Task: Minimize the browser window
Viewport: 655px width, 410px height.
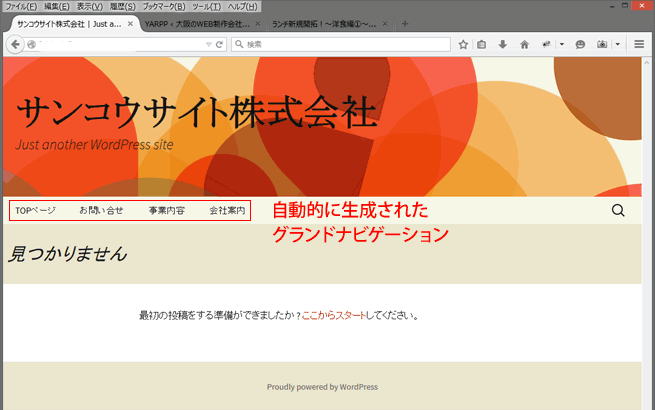Action: click(x=612, y=6)
